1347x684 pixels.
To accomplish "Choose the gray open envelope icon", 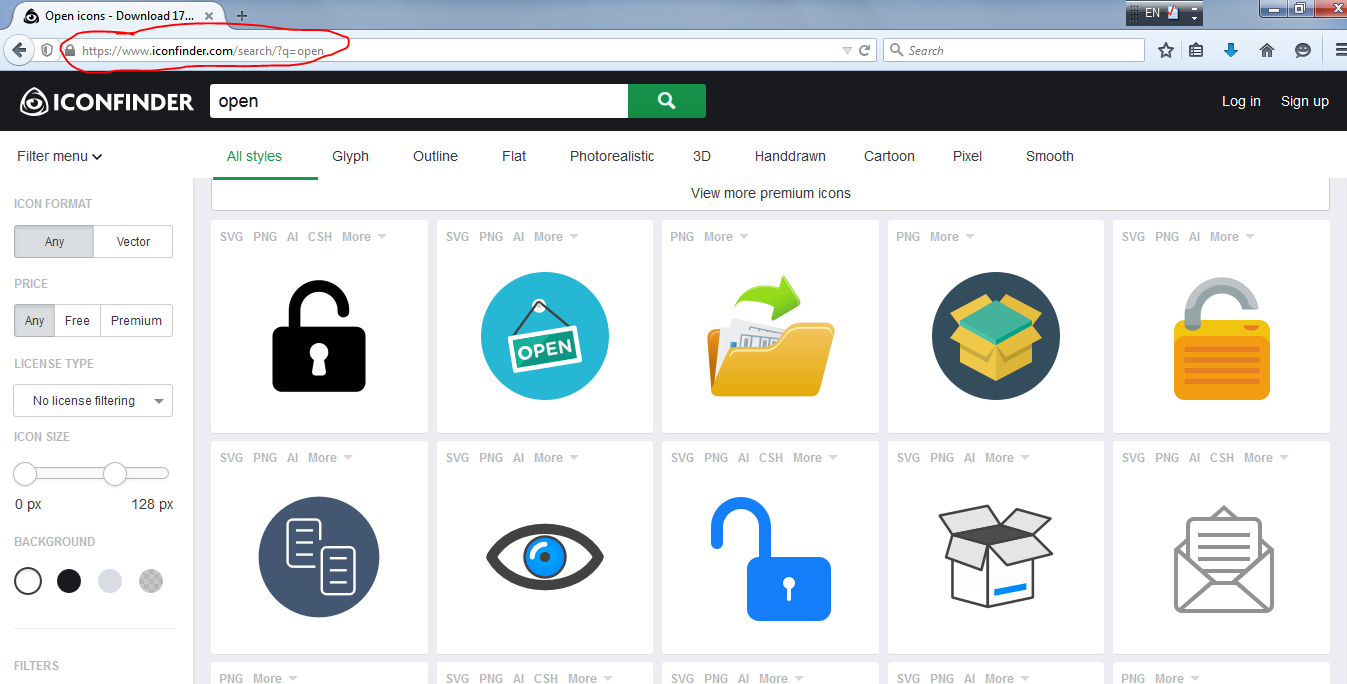I will pyautogui.click(x=1223, y=557).
